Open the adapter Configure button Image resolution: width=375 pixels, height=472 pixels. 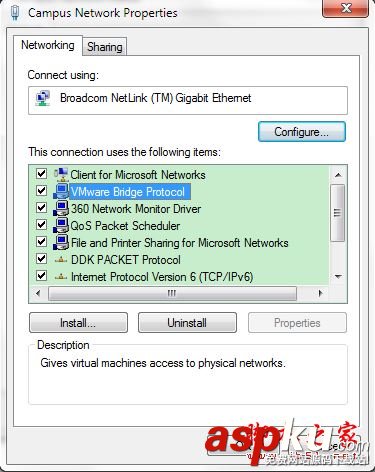click(x=302, y=132)
